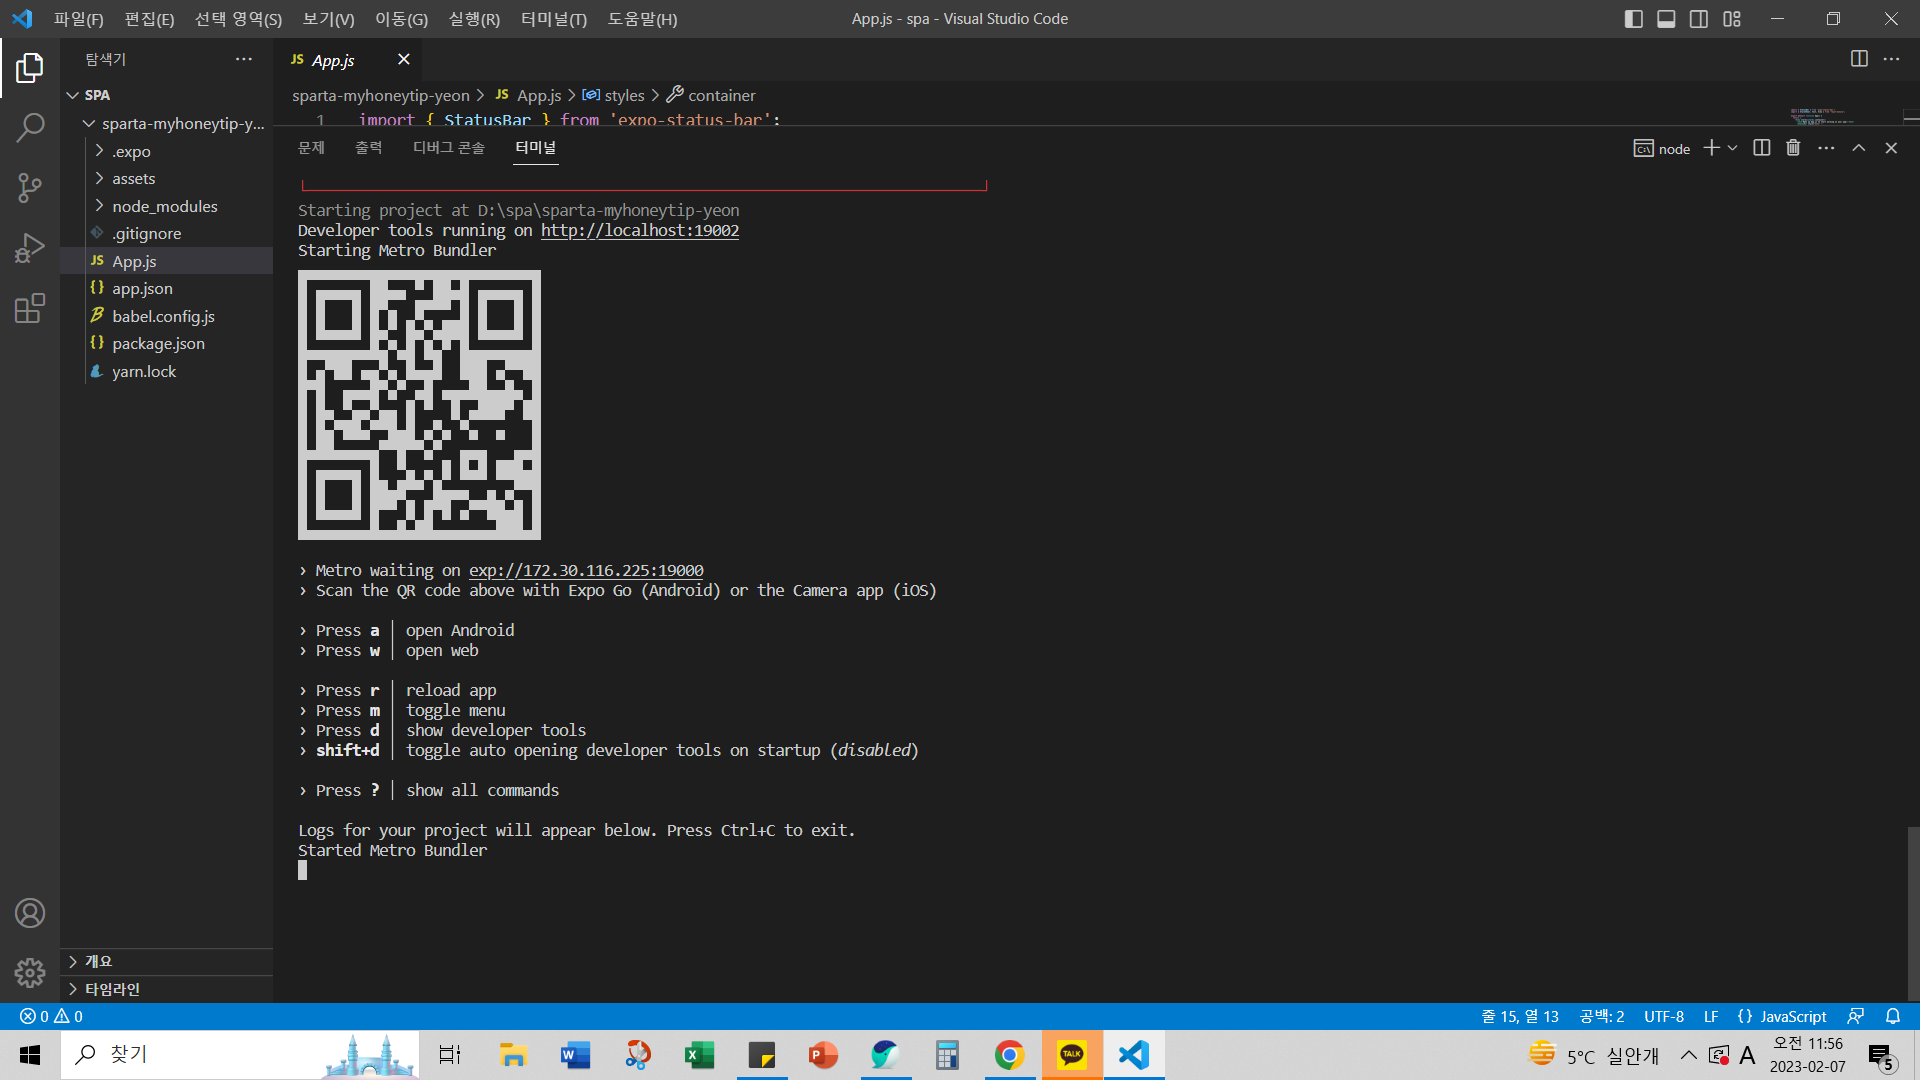Open feedback icon in status bar
This screenshot has height=1080, width=1920.
coord(1855,1016)
